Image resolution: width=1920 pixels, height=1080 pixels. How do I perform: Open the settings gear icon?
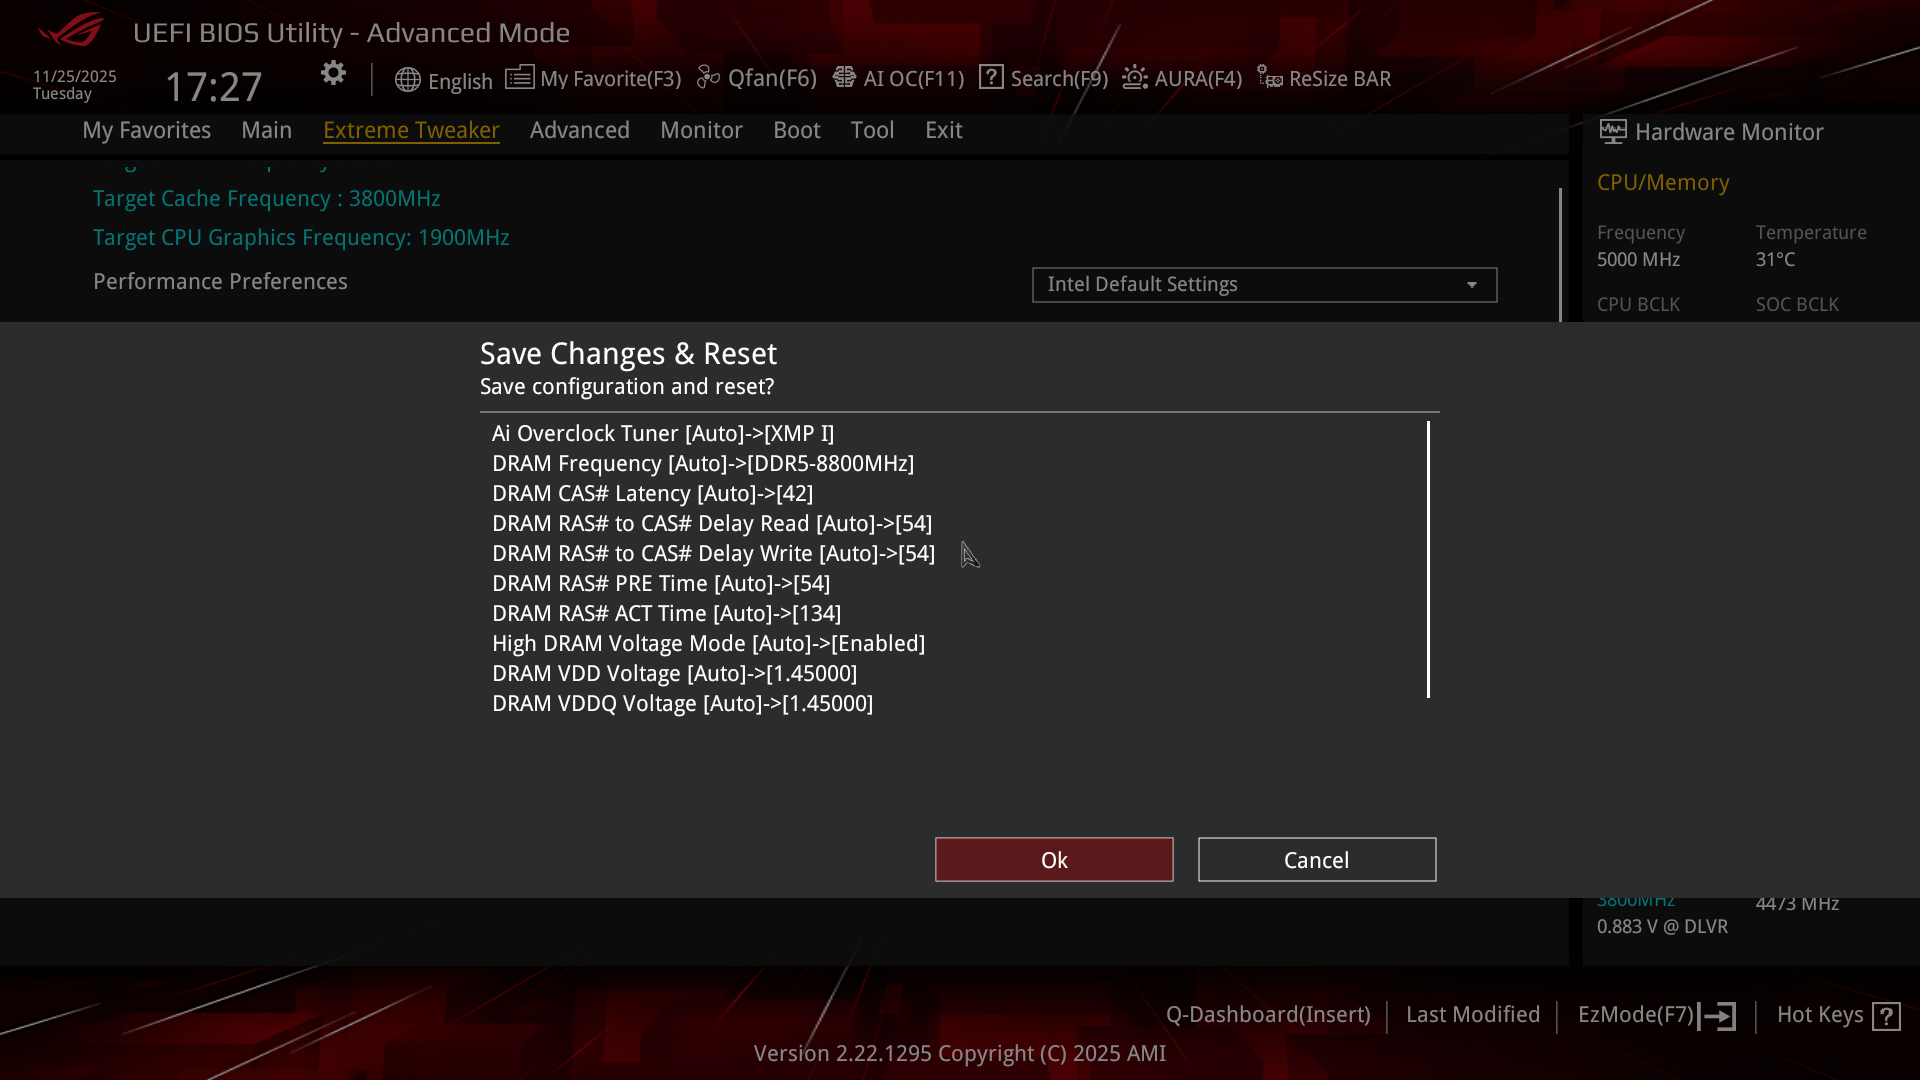point(333,73)
